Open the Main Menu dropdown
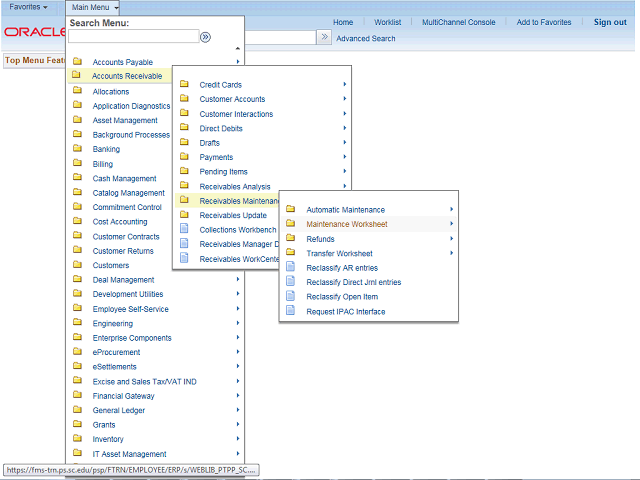 [94, 8]
